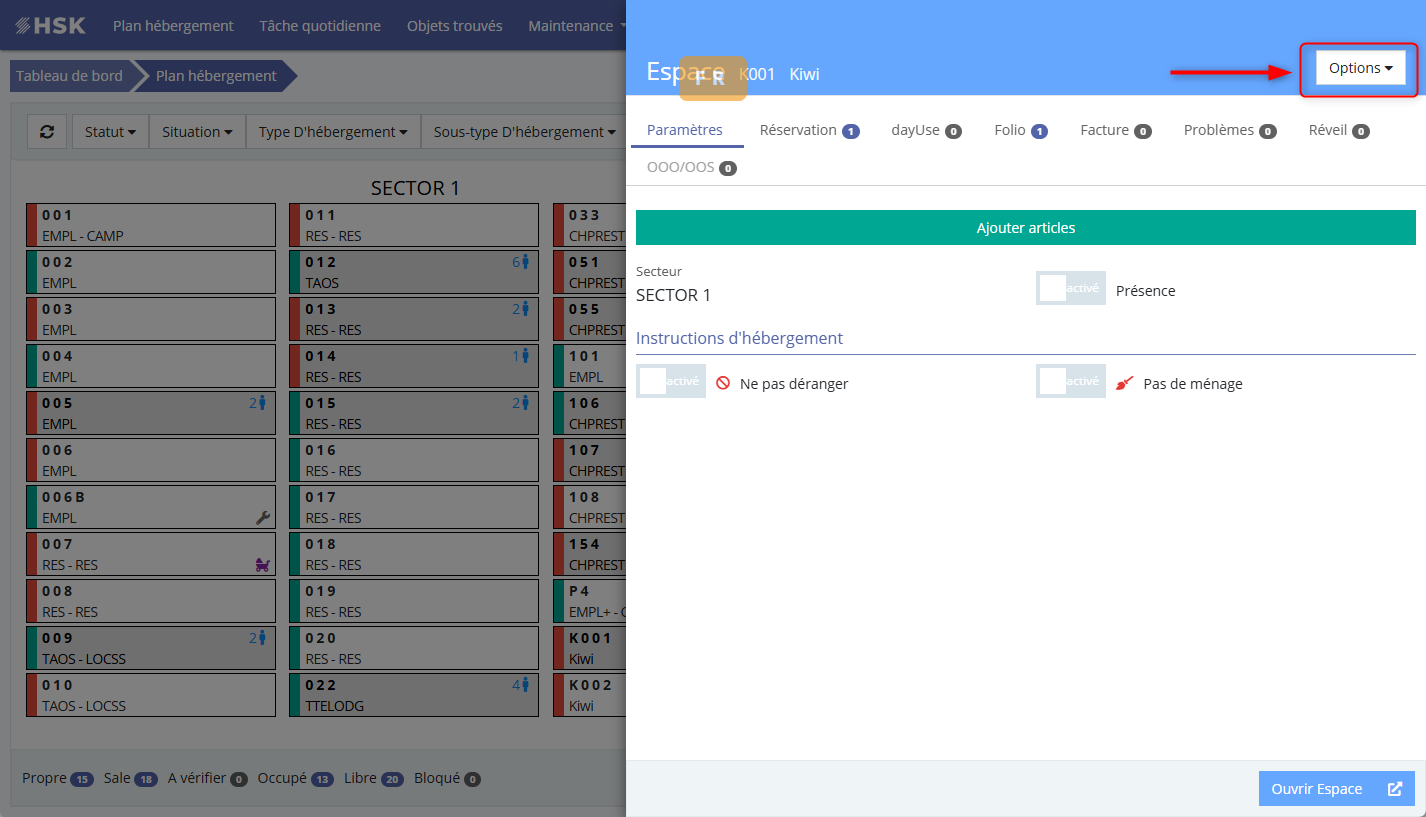Screen dimensions: 1426x817
Task: Enable the Ne pas déranger switch
Action: click(670, 382)
